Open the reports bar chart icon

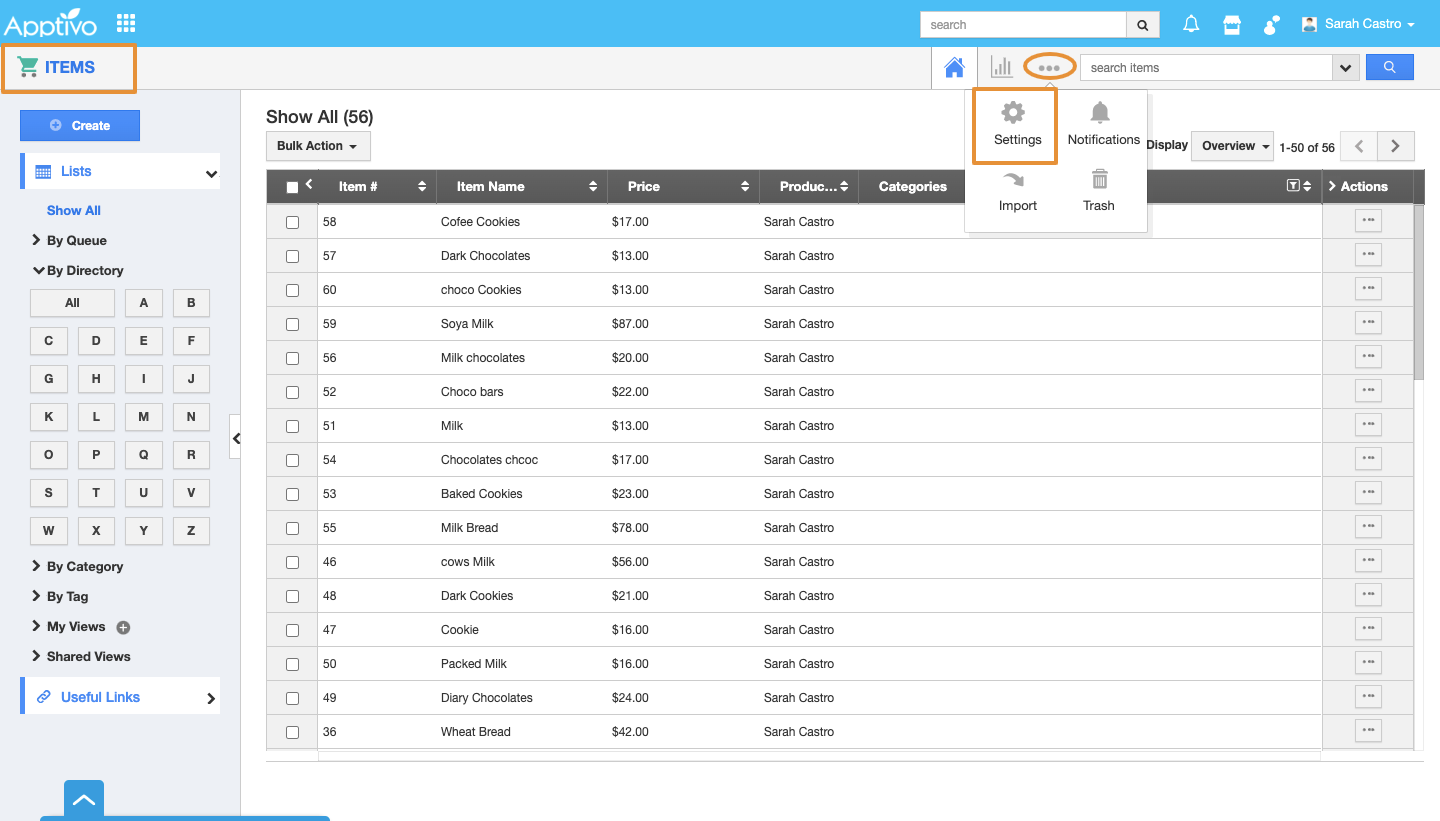[x=1001, y=67]
